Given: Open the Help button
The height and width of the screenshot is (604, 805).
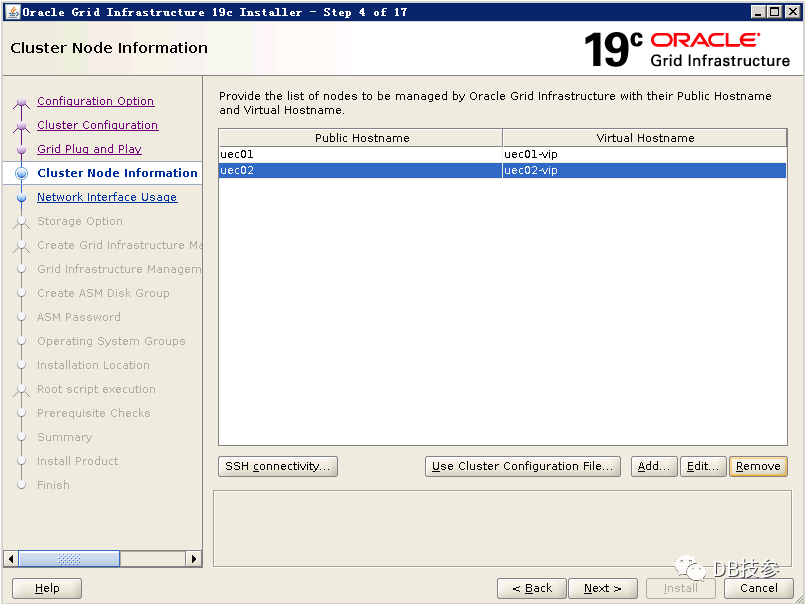Looking at the screenshot, I should click(47, 589).
